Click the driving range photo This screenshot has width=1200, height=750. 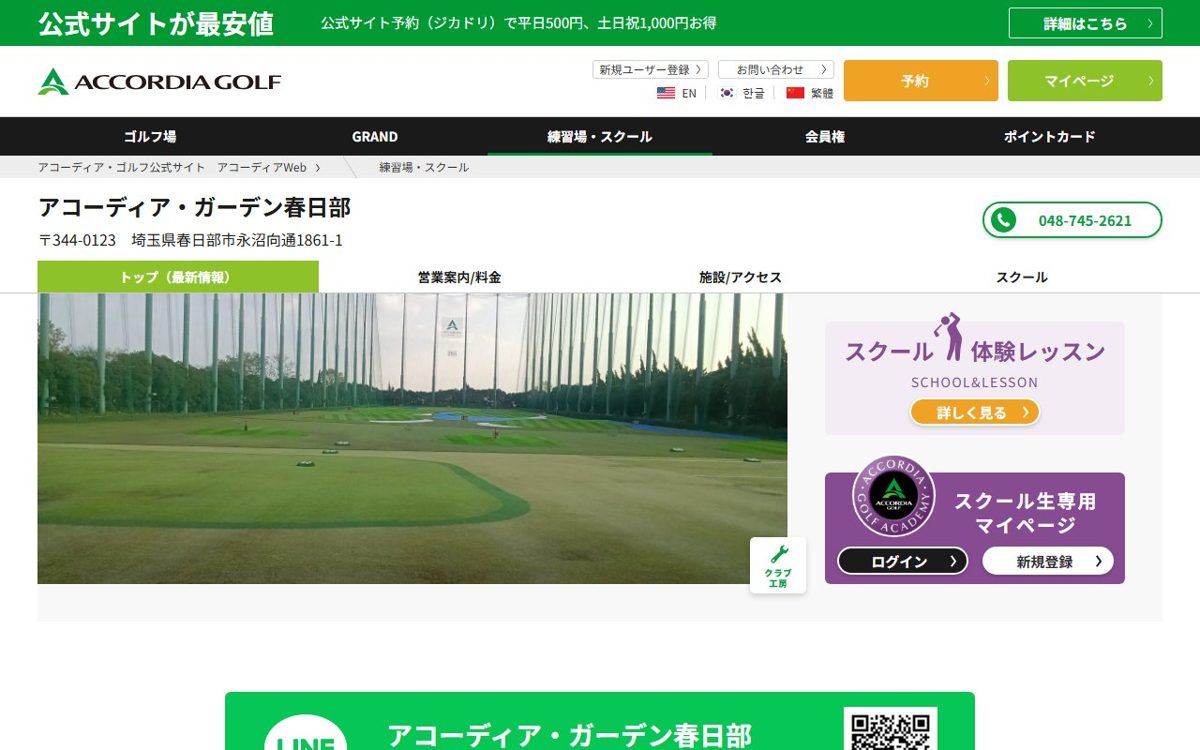412,438
